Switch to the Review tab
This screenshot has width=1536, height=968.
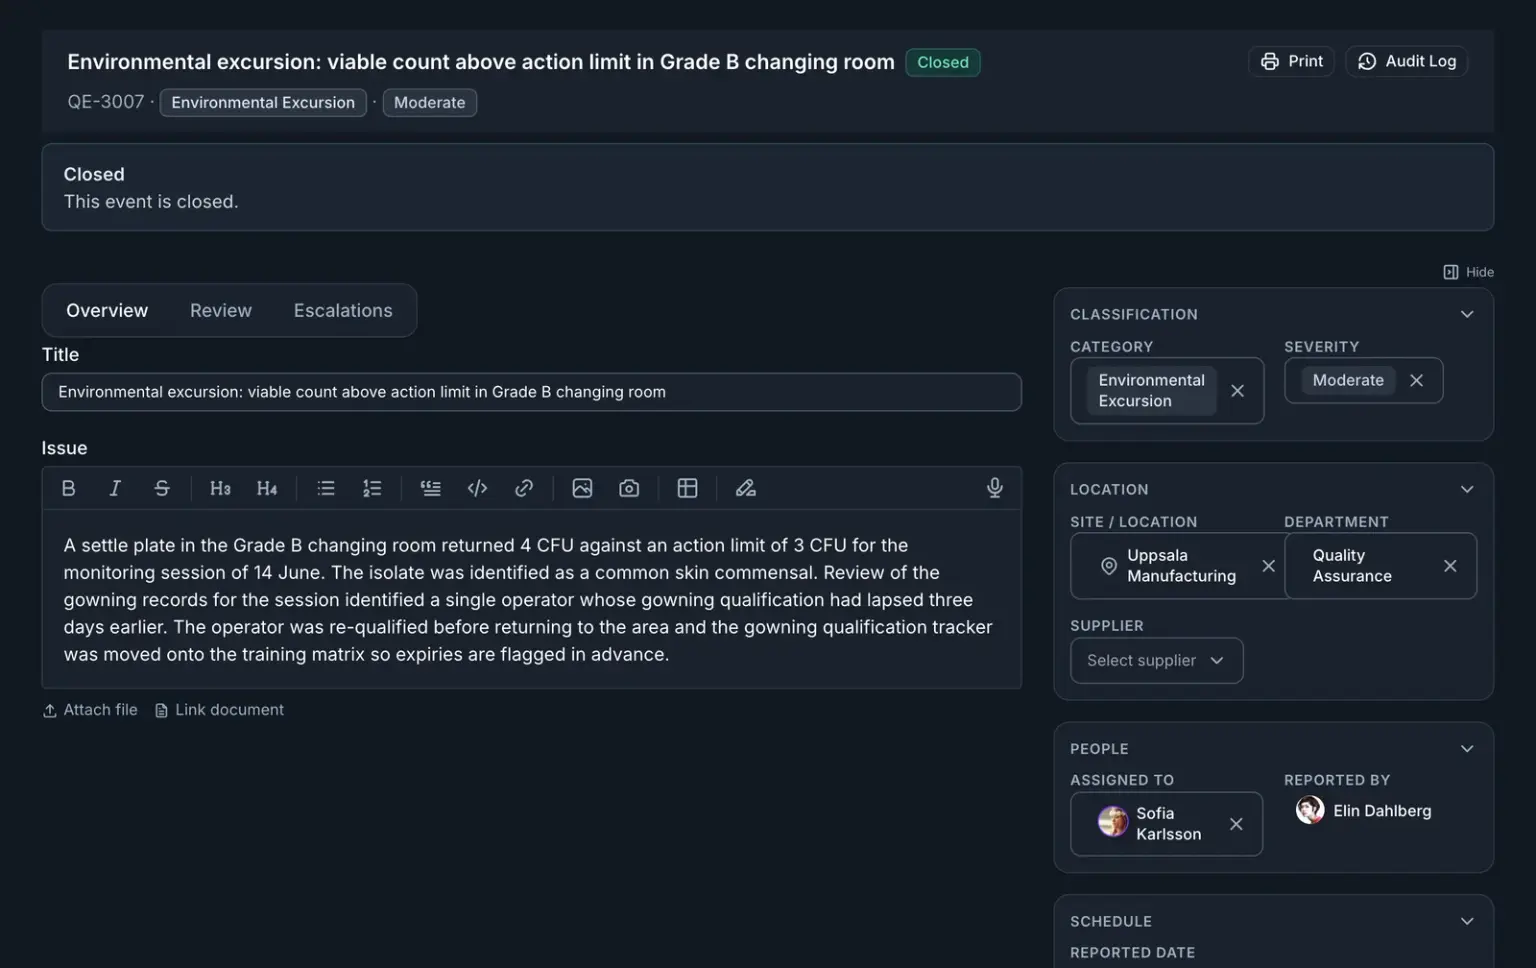(x=221, y=311)
